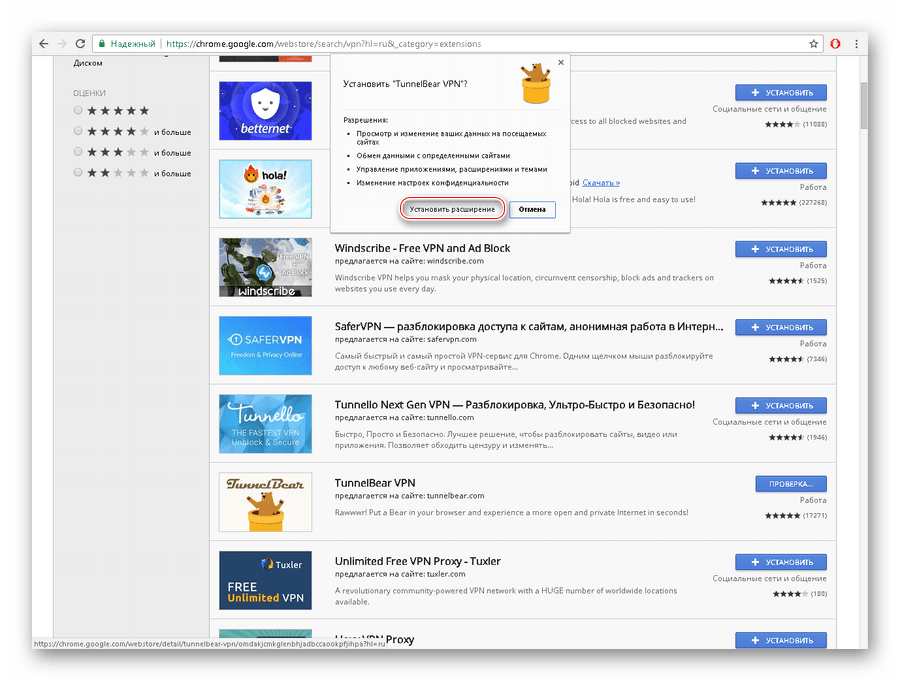Open the Chrome three-dot menu
This screenshot has width=900, height=681.
(857, 44)
